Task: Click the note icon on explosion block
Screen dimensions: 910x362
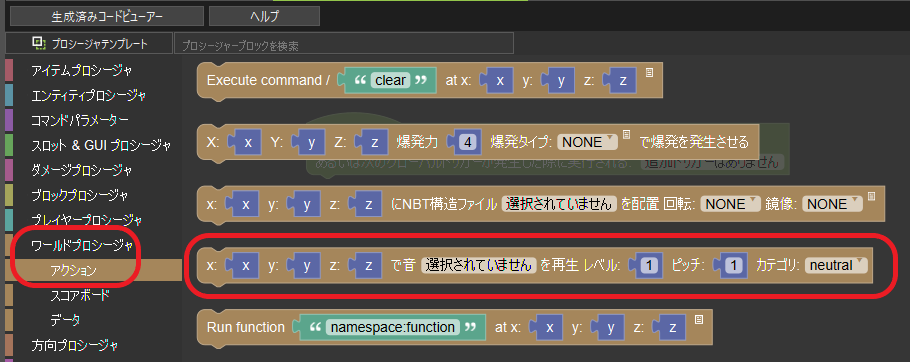Action: point(626,135)
